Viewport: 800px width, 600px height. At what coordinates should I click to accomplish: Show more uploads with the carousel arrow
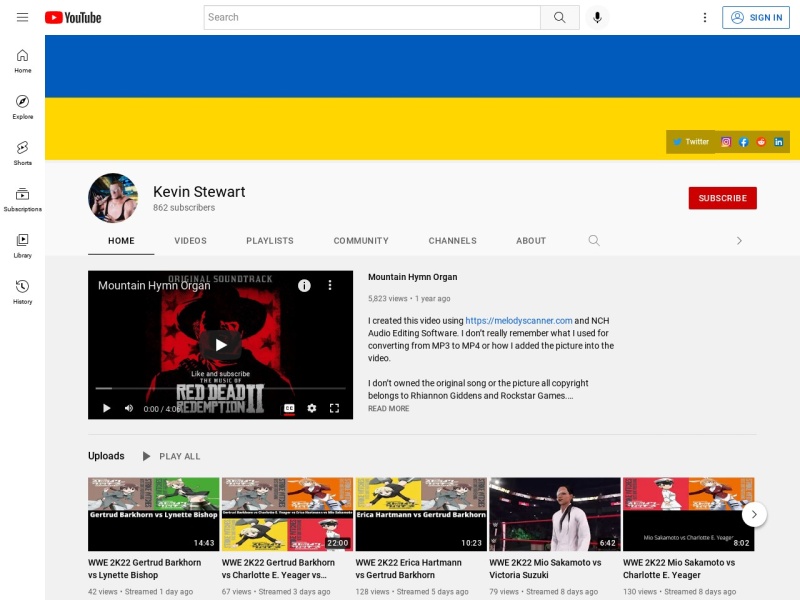tap(754, 514)
